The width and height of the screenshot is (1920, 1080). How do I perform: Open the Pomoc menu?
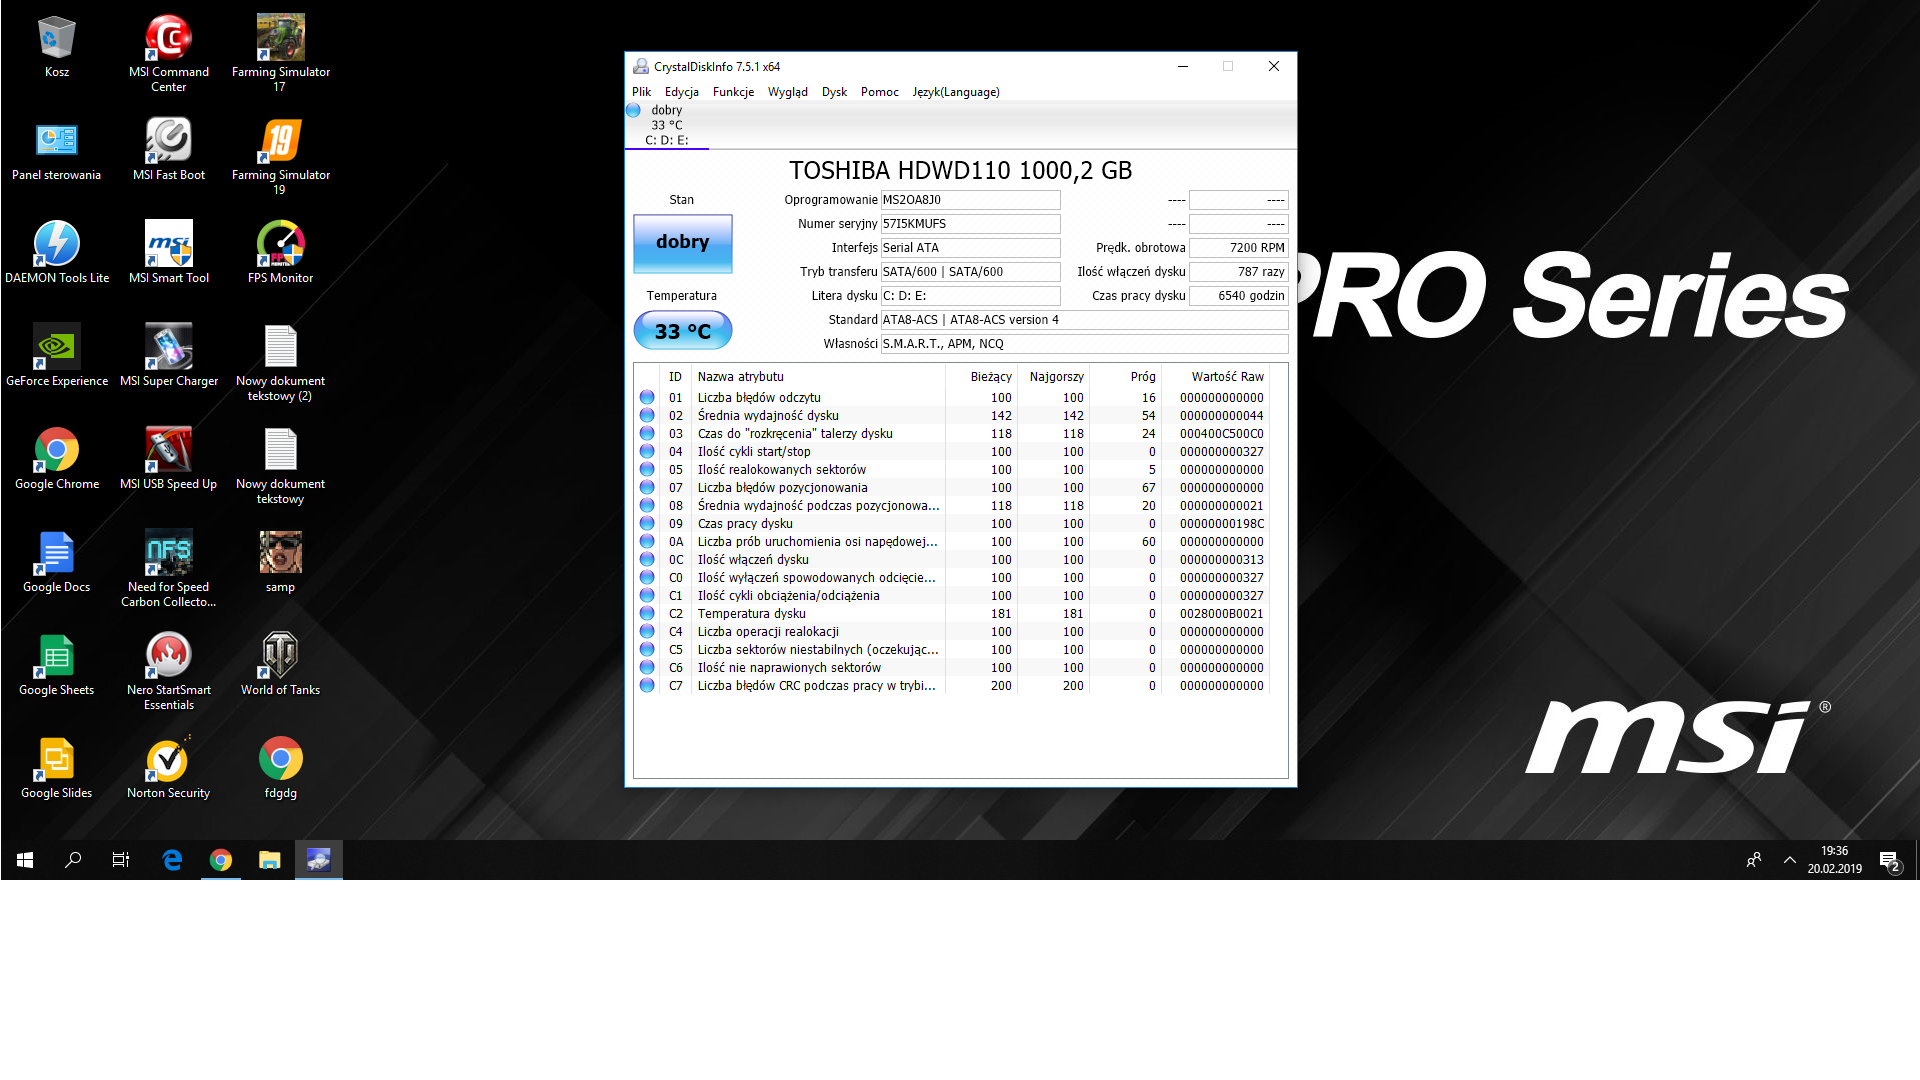coord(880,92)
